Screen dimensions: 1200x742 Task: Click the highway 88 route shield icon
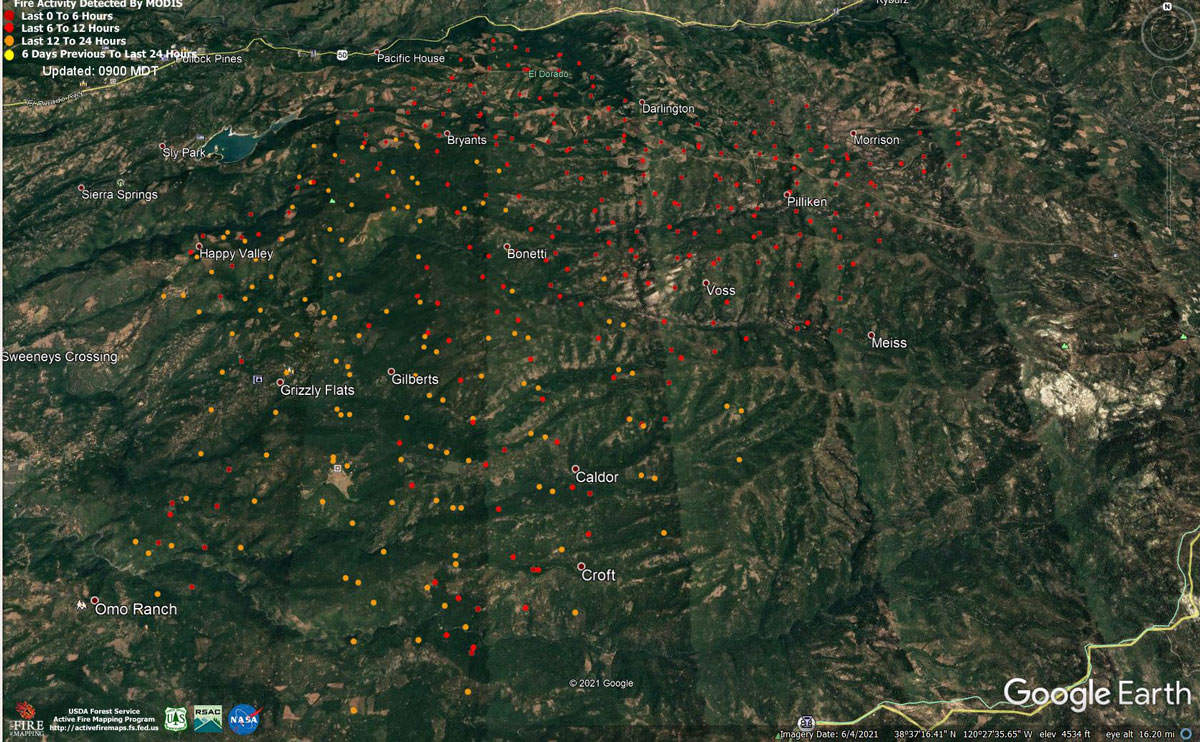(x=805, y=722)
